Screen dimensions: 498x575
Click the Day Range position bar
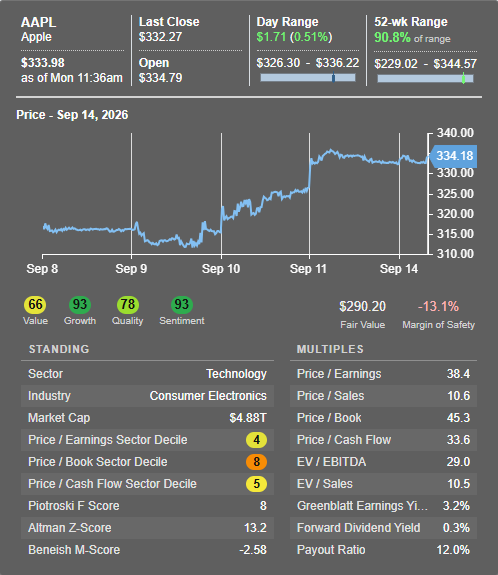tap(308, 78)
